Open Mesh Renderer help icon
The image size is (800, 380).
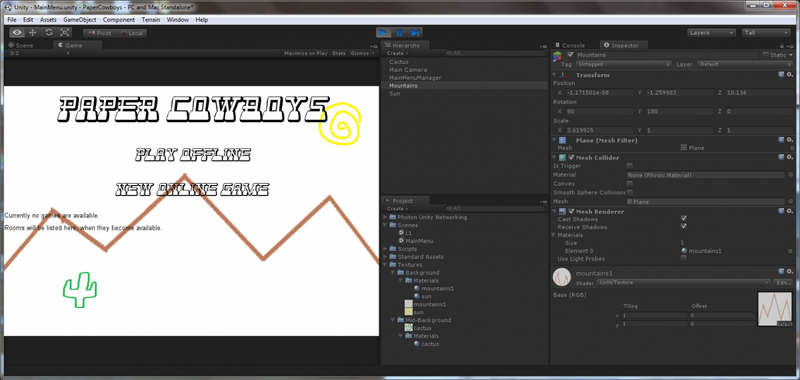(x=781, y=211)
